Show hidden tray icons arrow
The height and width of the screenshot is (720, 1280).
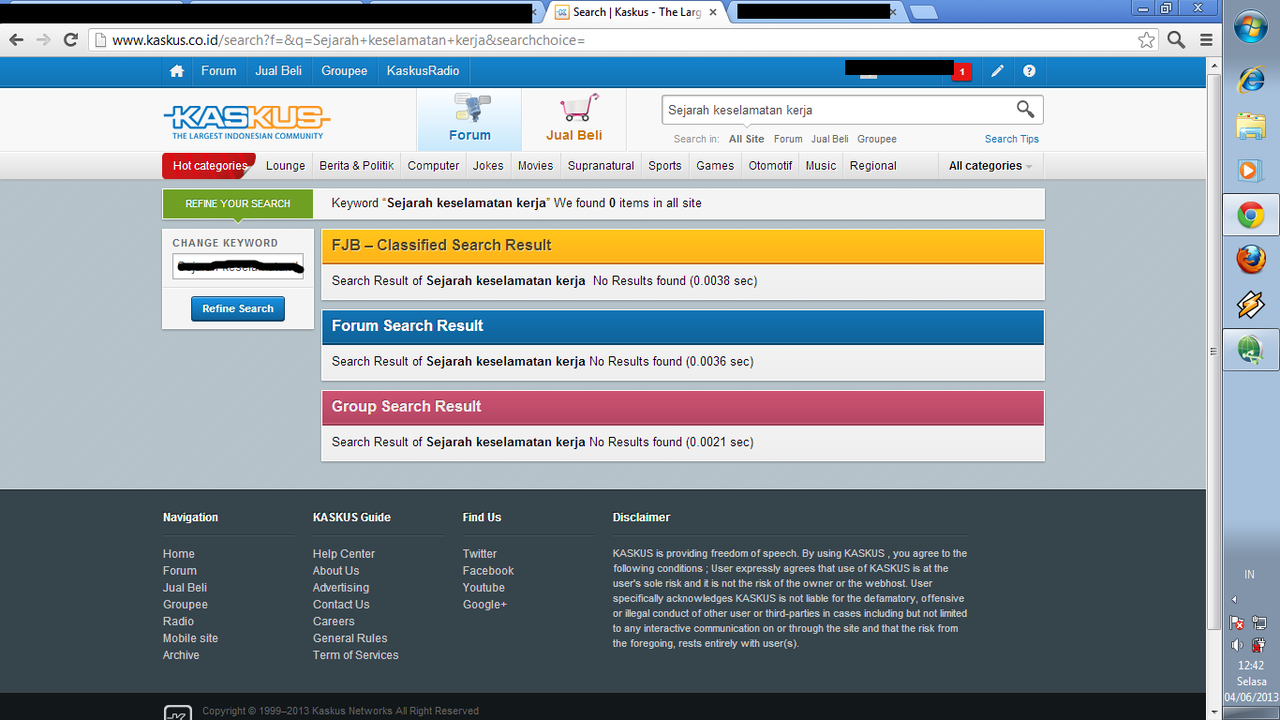coord(1233,599)
